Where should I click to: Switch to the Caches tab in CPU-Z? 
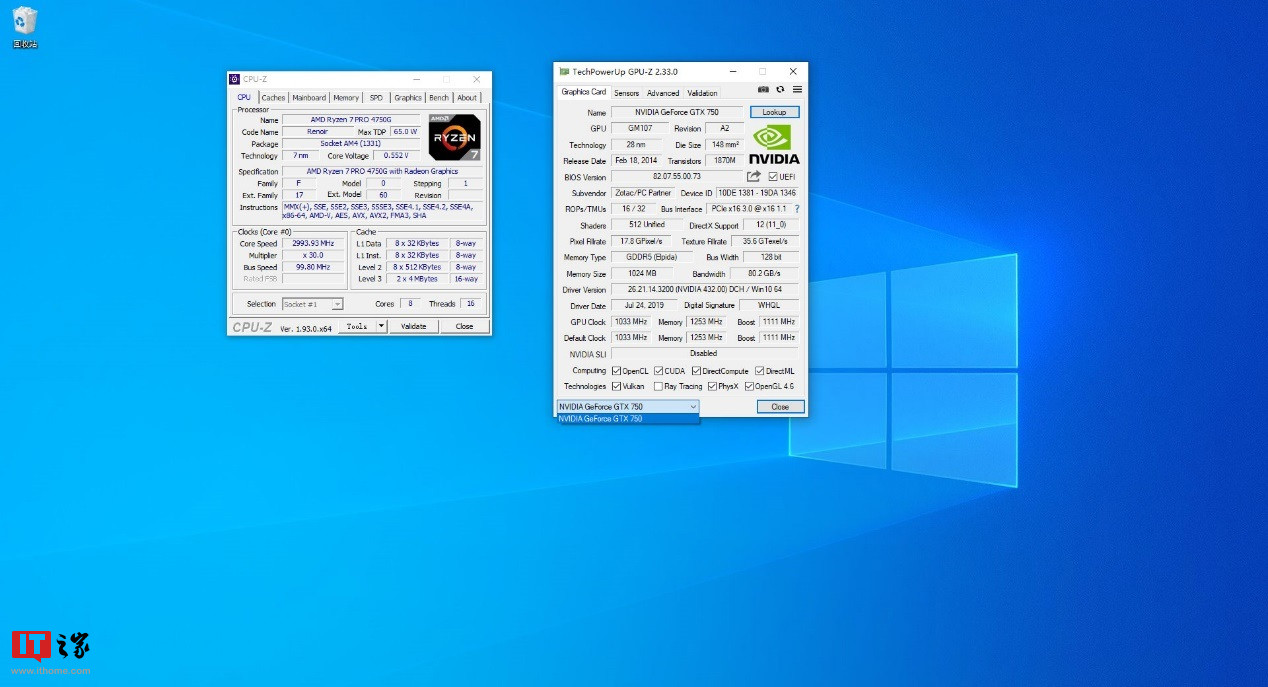[273, 98]
